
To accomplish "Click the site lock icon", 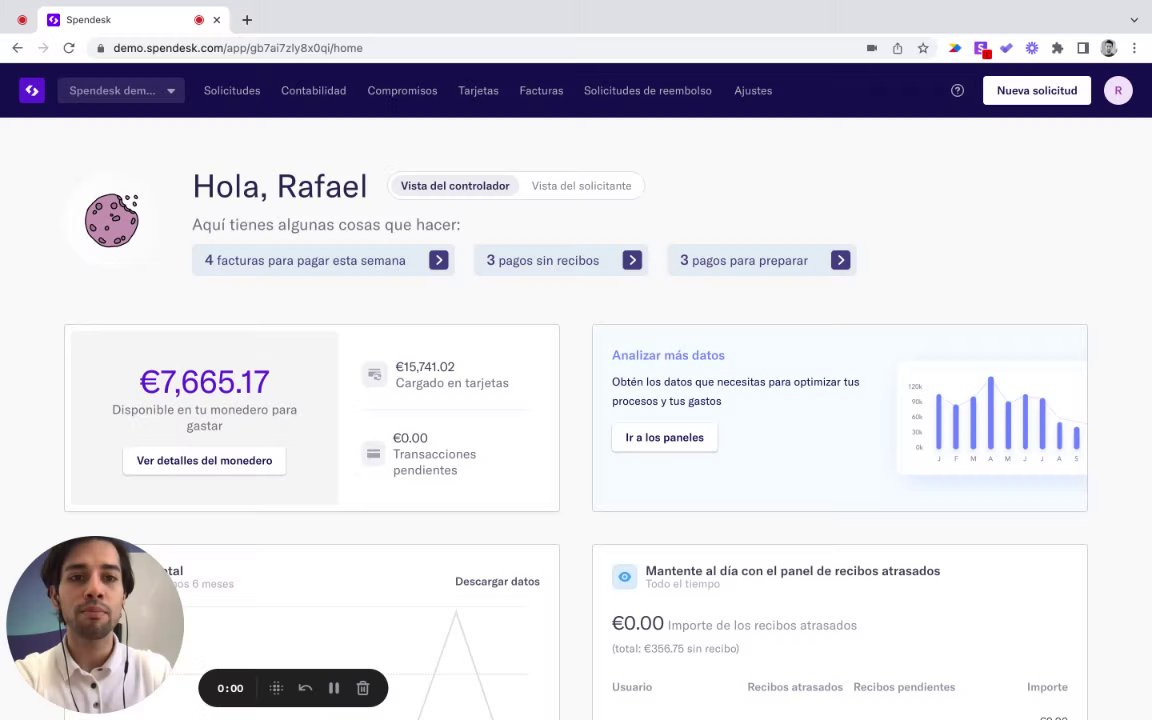I will coord(100,48).
